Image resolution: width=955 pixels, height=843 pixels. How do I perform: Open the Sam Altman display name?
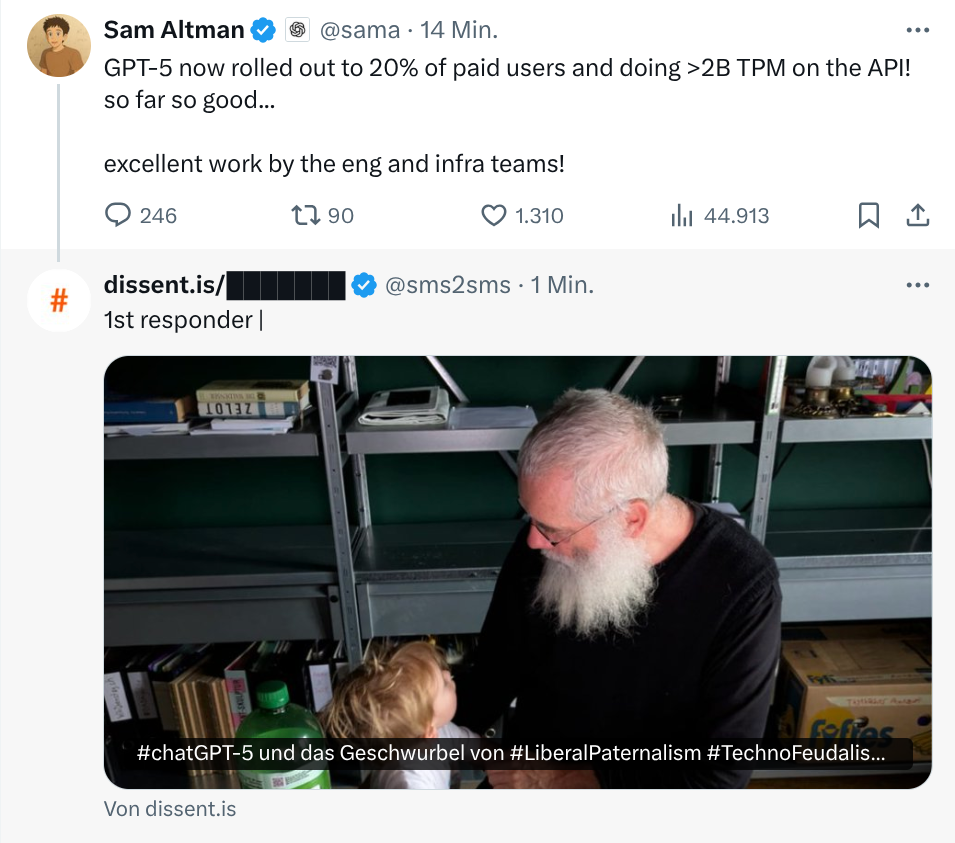point(174,31)
